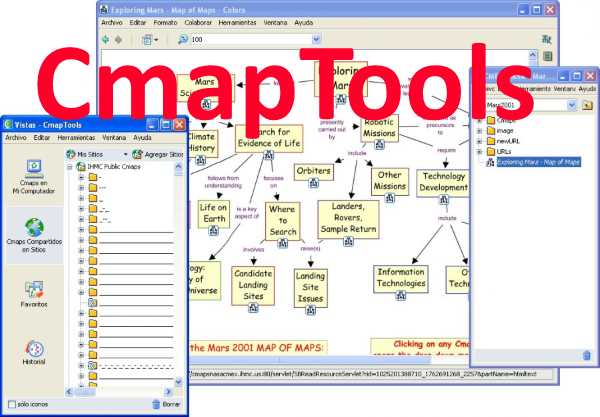The height and width of the screenshot is (417, 600).
Task: Click the forward arrow in main toolbar
Action: pyautogui.click(x=119, y=39)
